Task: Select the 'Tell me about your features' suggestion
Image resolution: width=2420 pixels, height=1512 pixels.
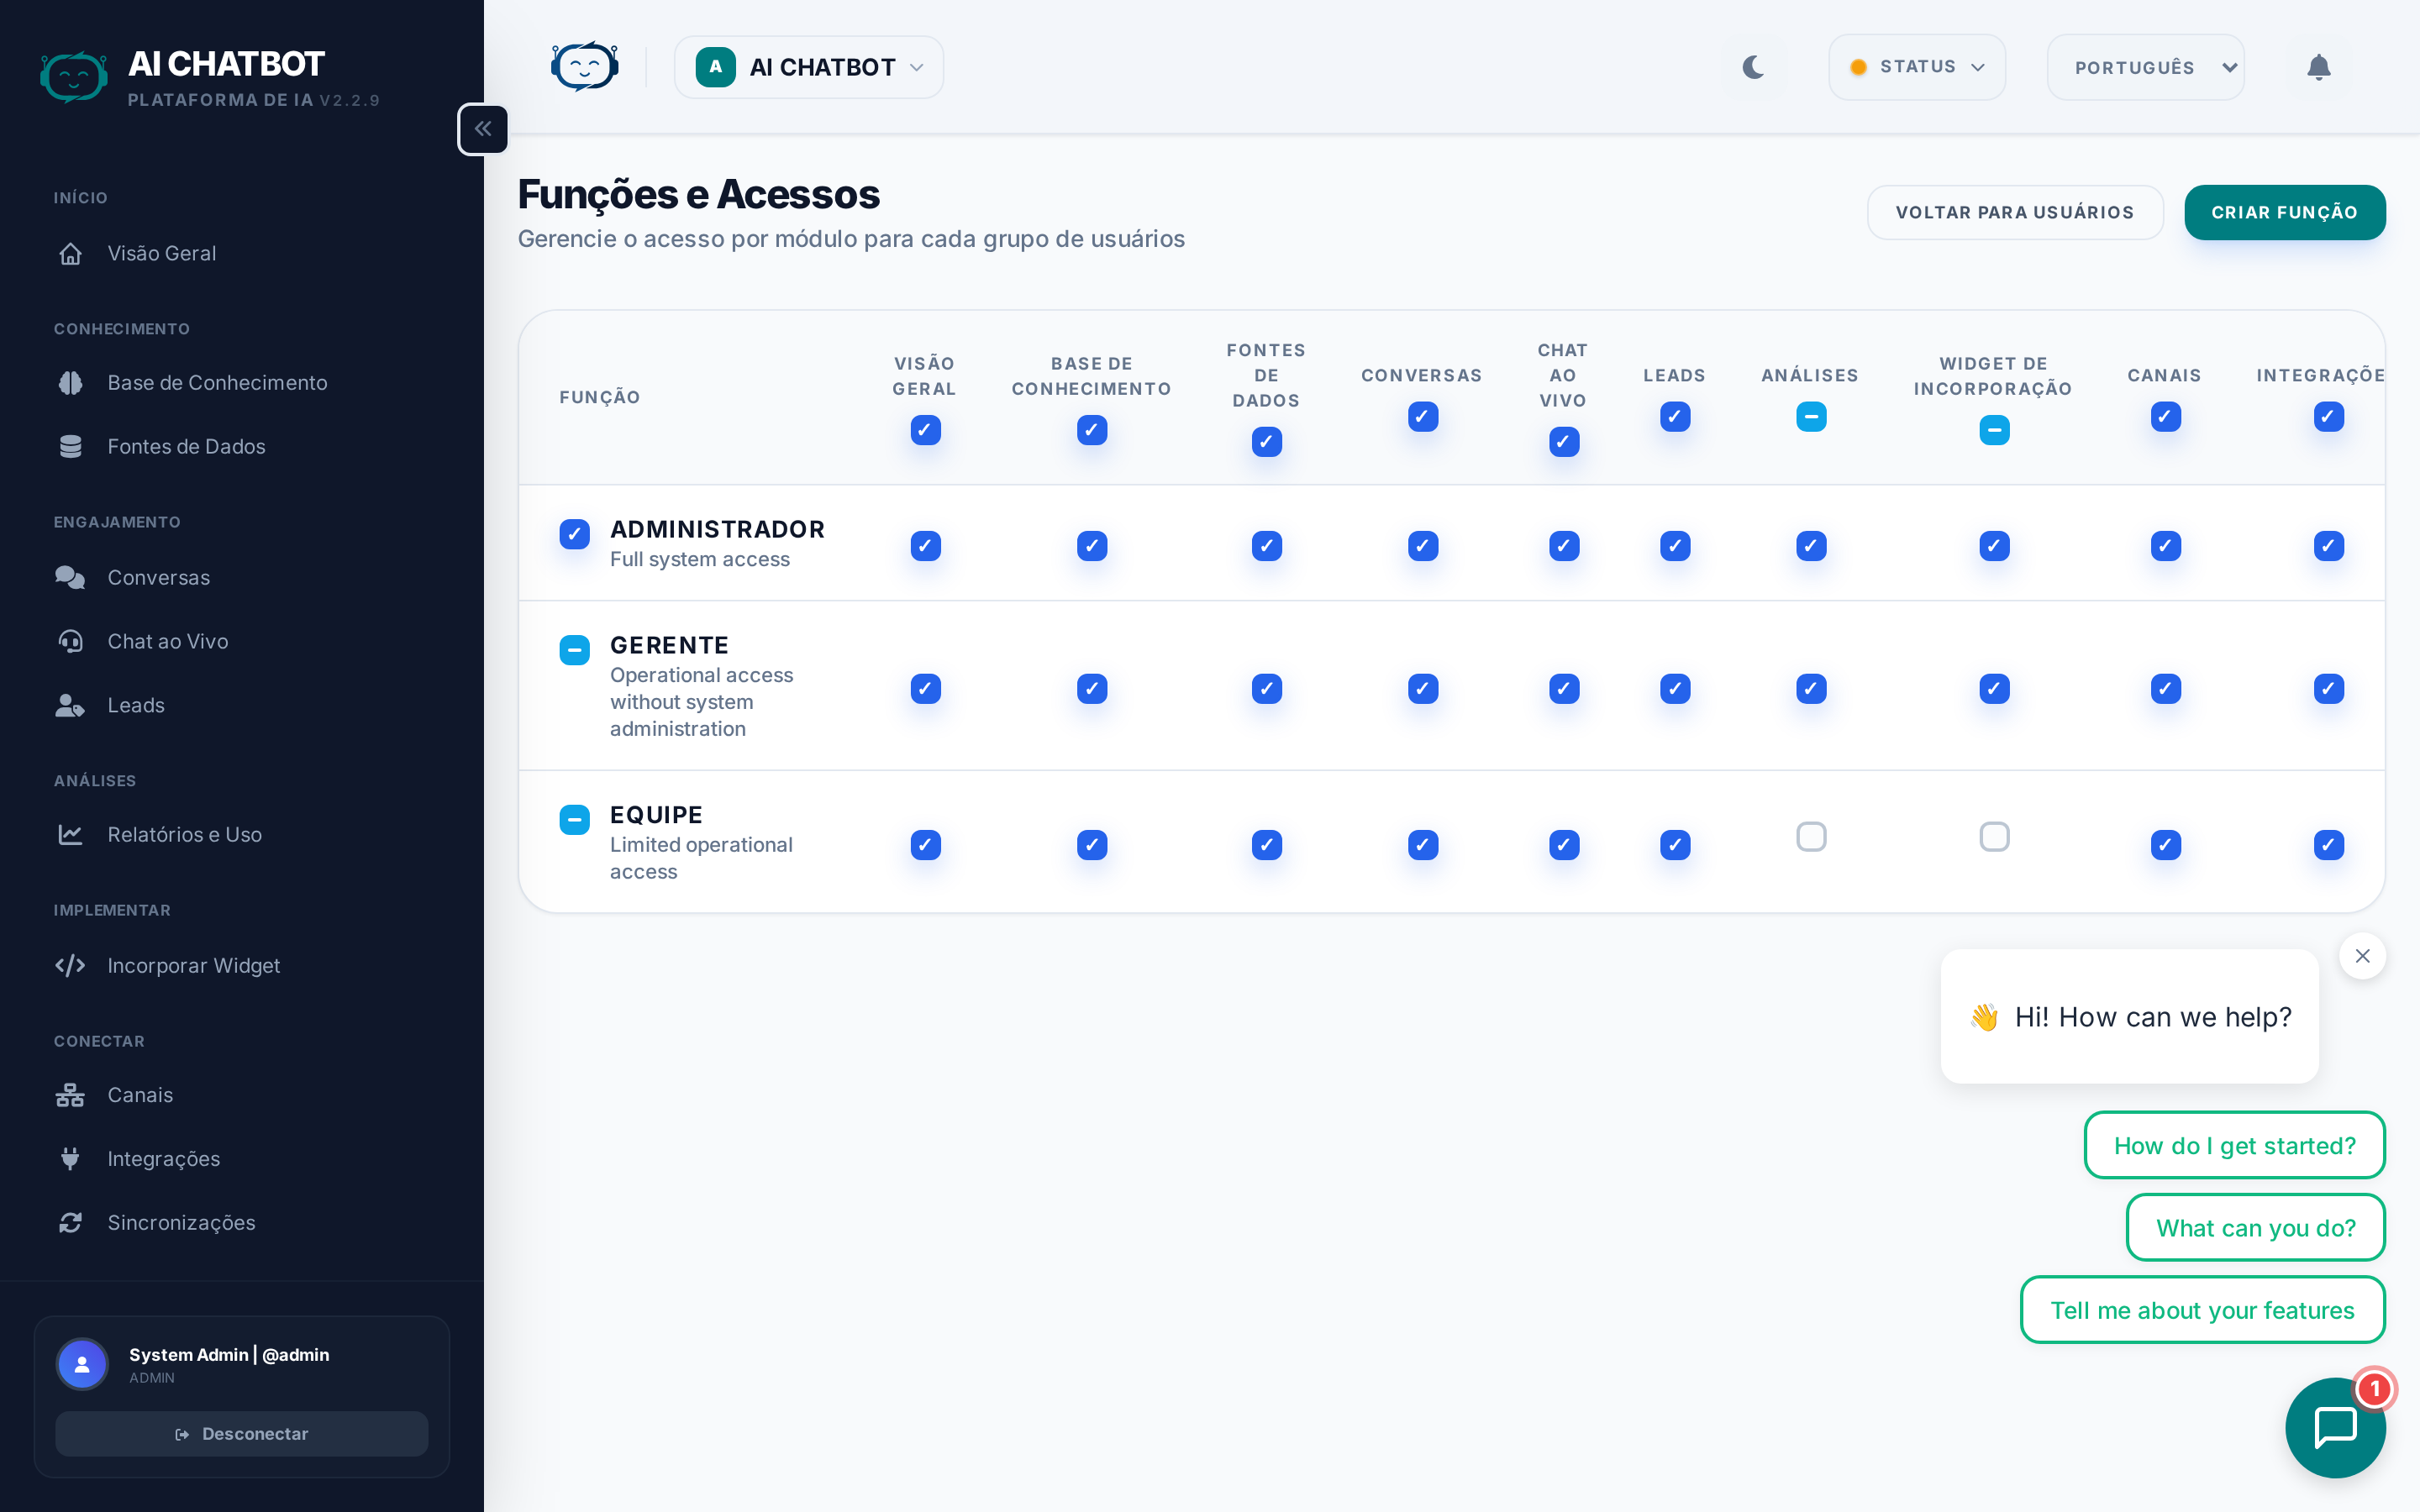Action: point(2202,1309)
